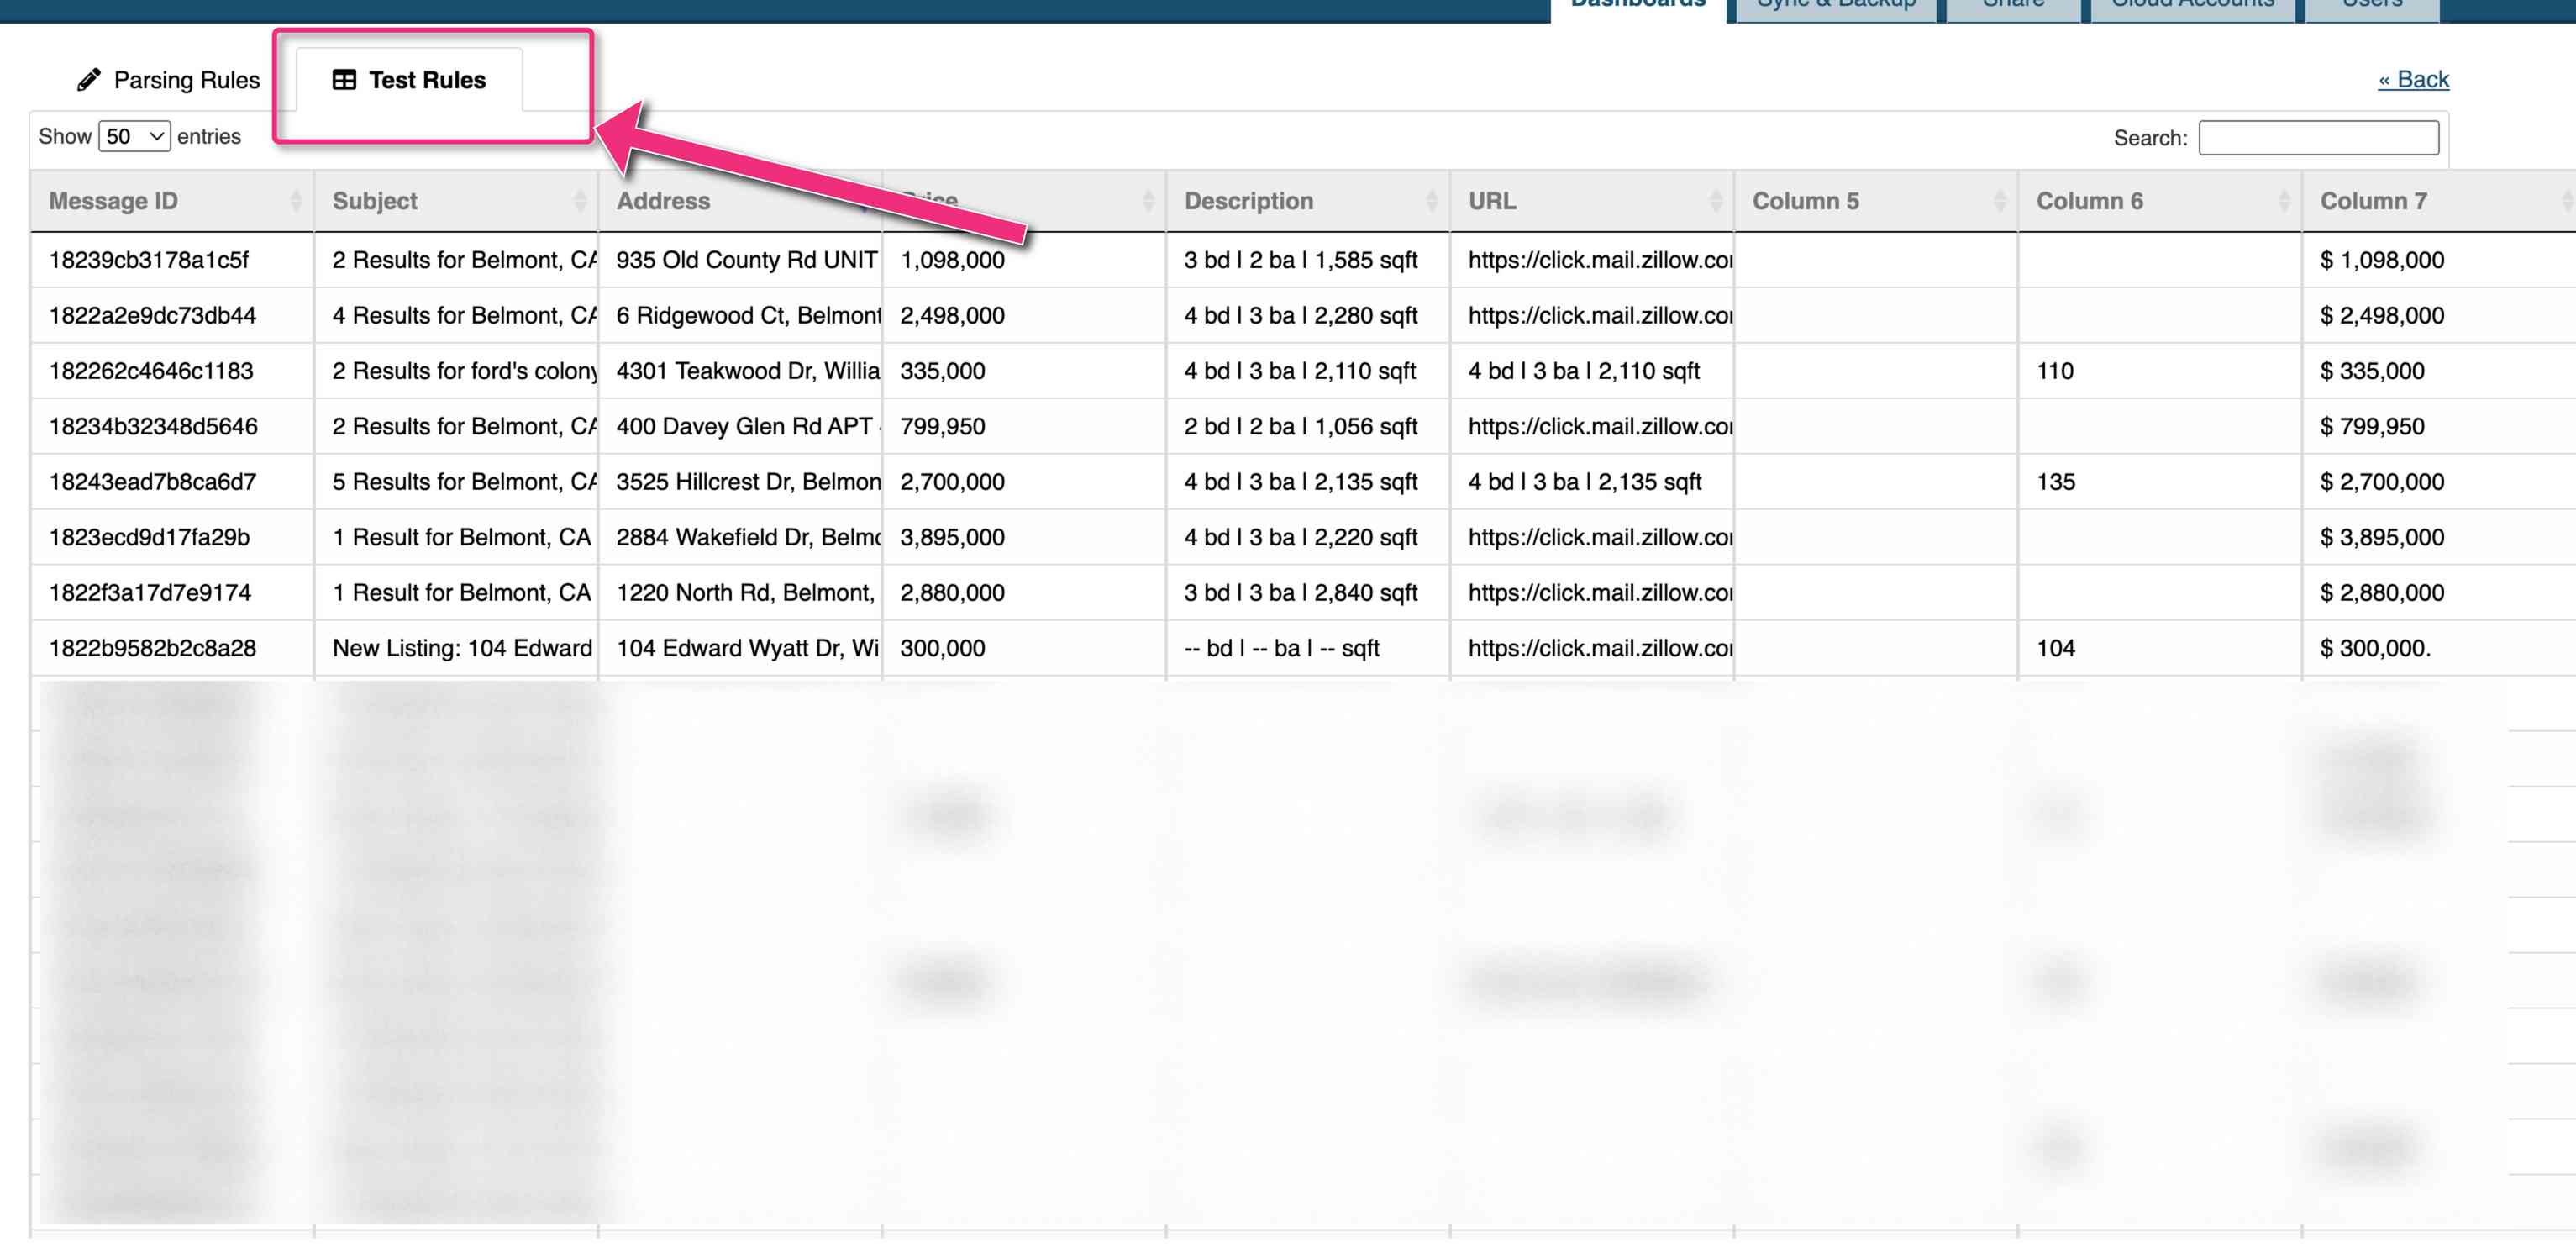The width and height of the screenshot is (2576, 1248).
Task: Click Column 7 value $ 2,880,000
Action: point(2381,593)
